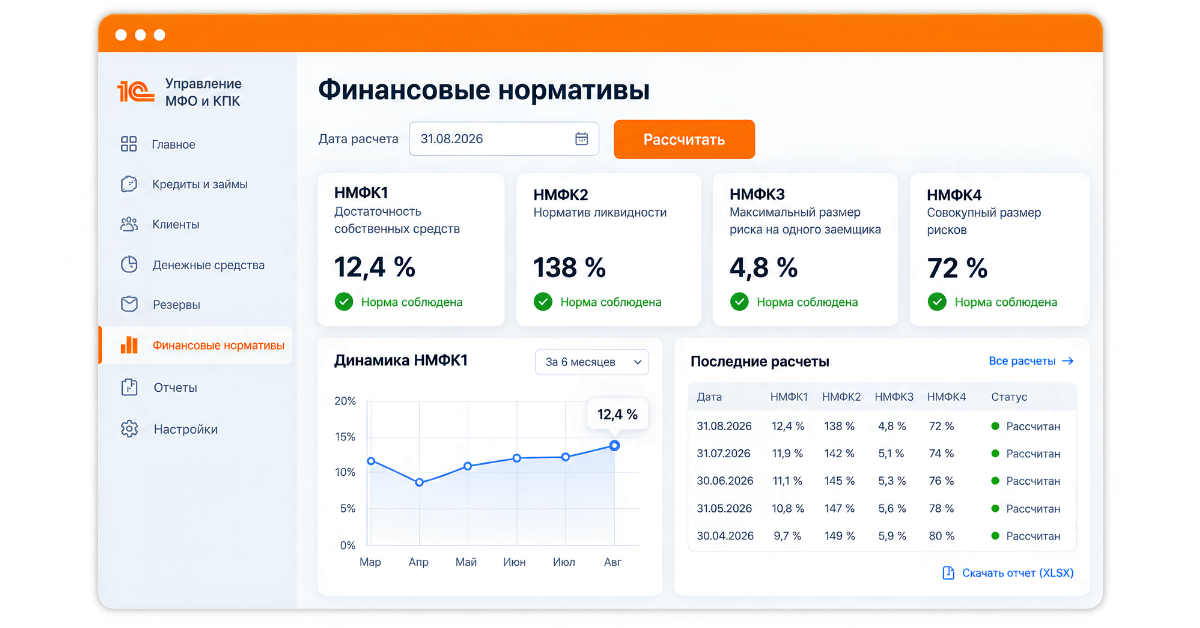1200x628 pixels.
Task: Click НМФК4 card value 72 %
Action: pyautogui.click(x=958, y=268)
